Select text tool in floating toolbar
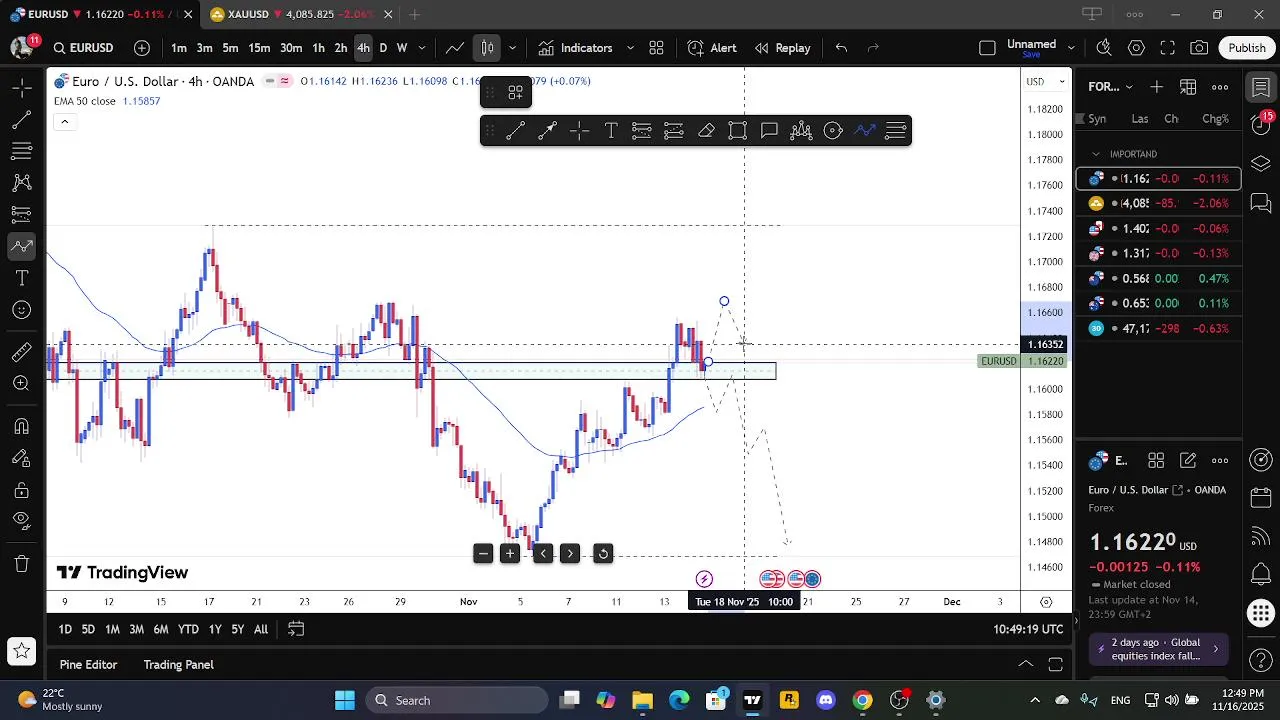The height and width of the screenshot is (720, 1280). [610, 130]
